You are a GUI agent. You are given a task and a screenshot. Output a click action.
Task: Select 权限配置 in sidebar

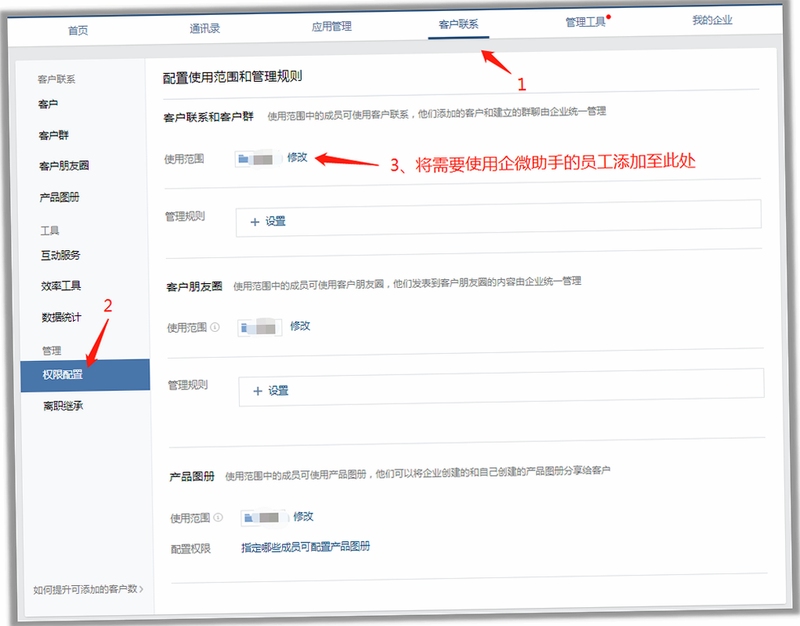coord(85,375)
